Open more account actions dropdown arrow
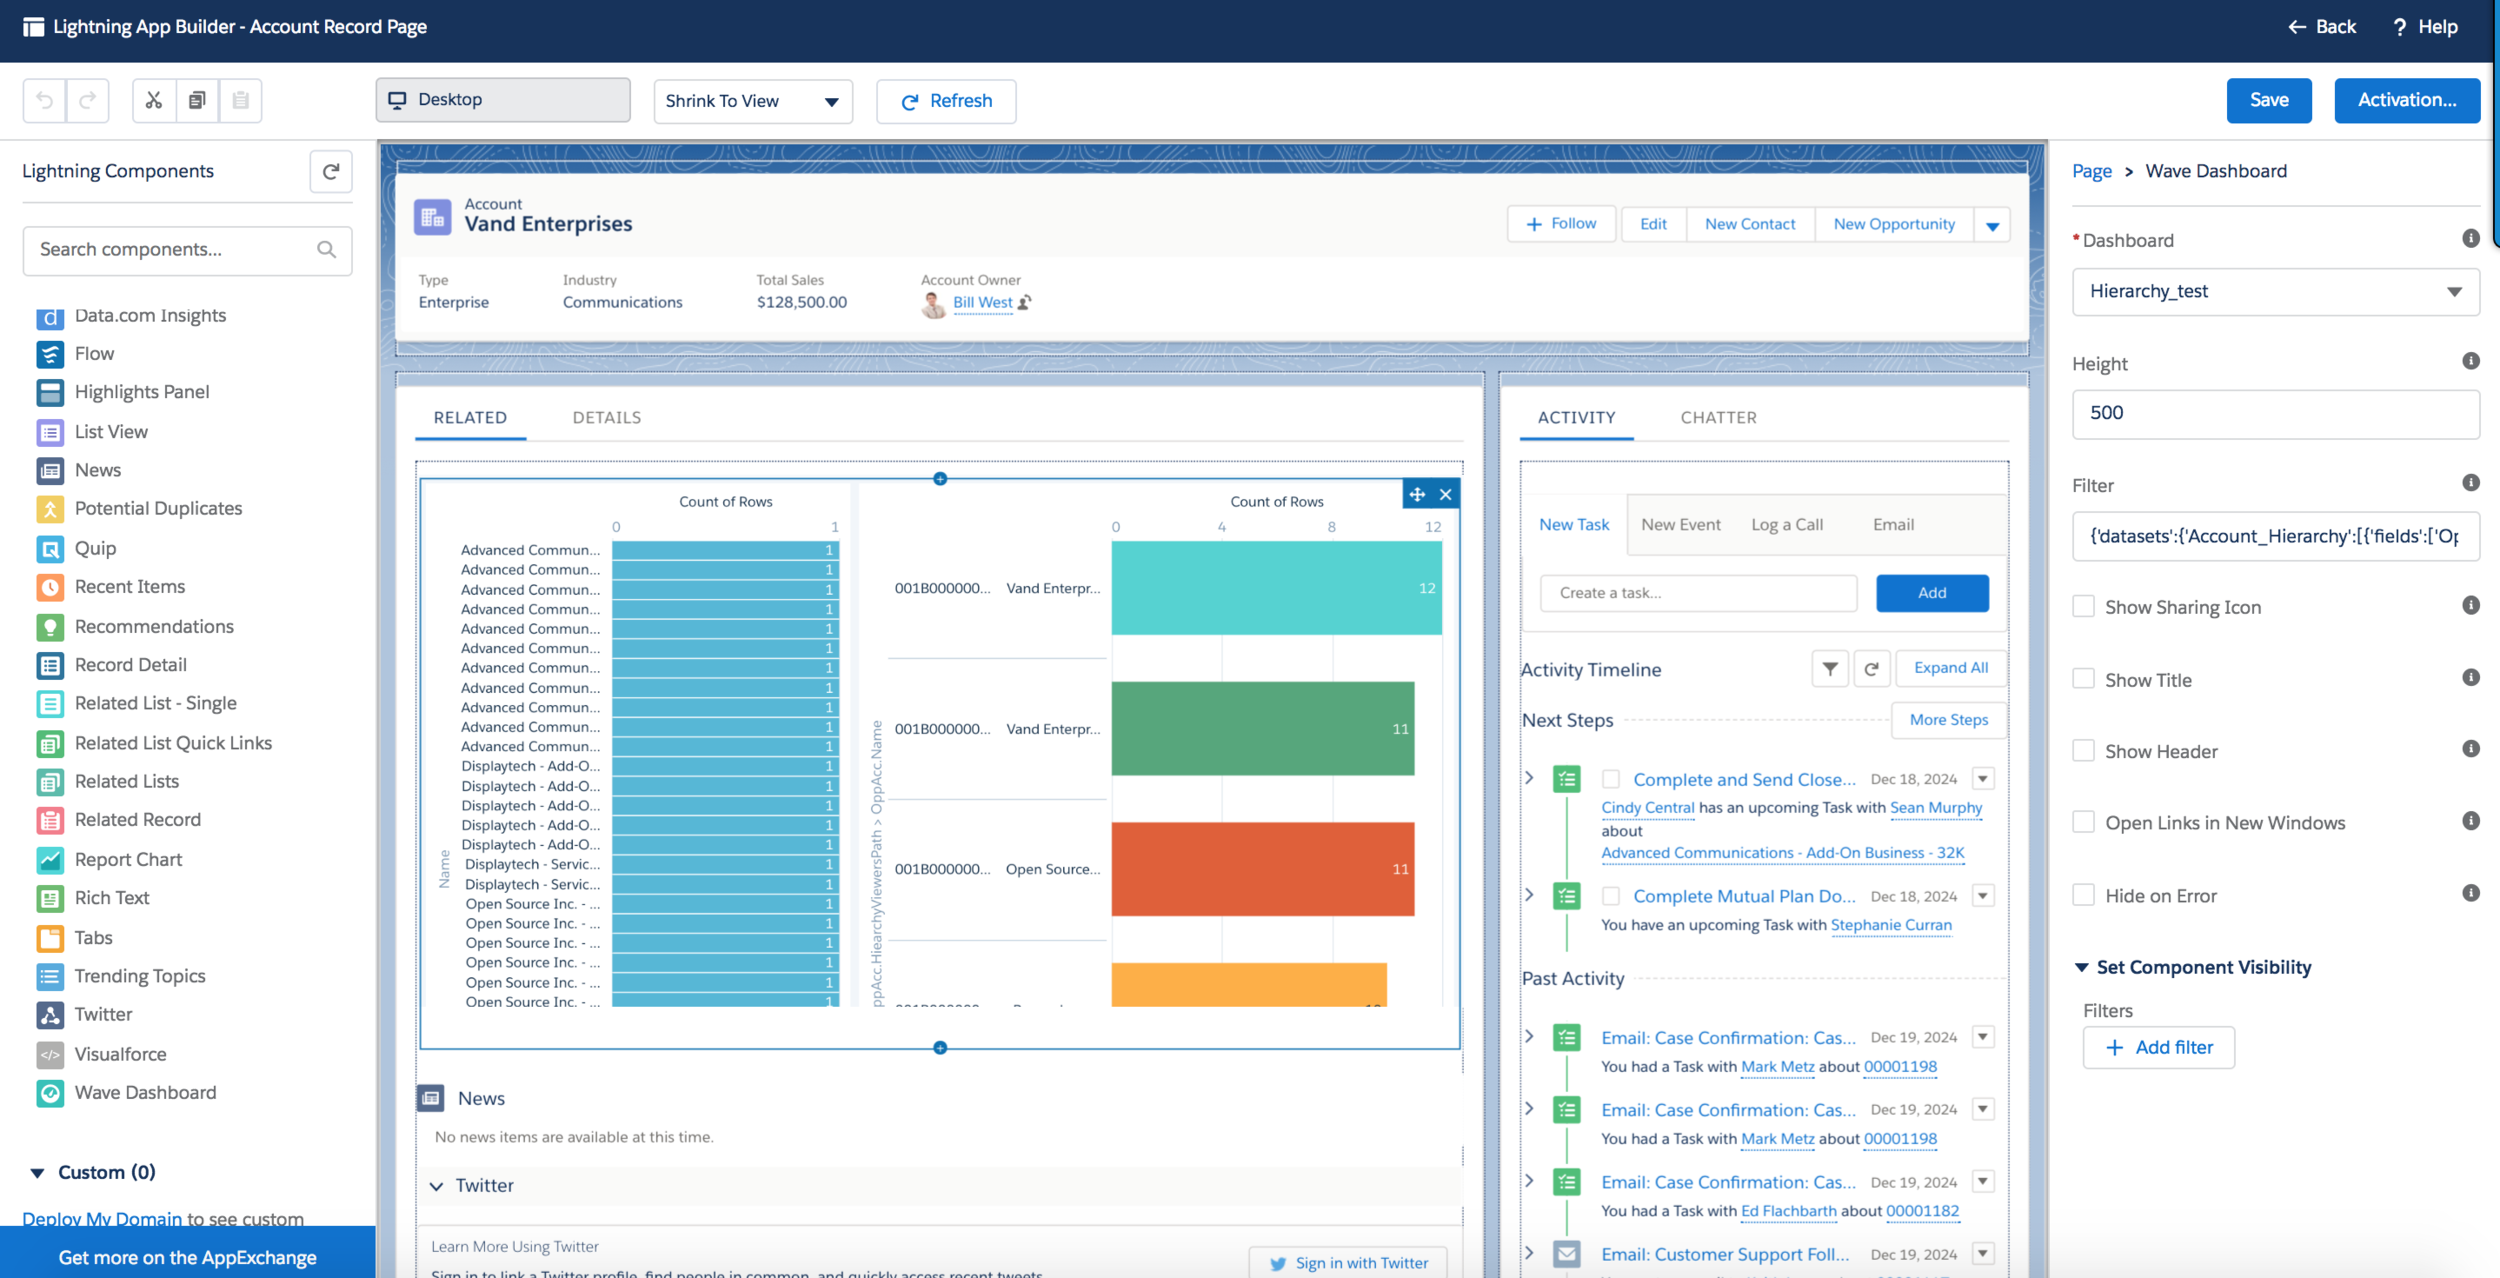The height and width of the screenshot is (1278, 2500). tap(1992, 225)
